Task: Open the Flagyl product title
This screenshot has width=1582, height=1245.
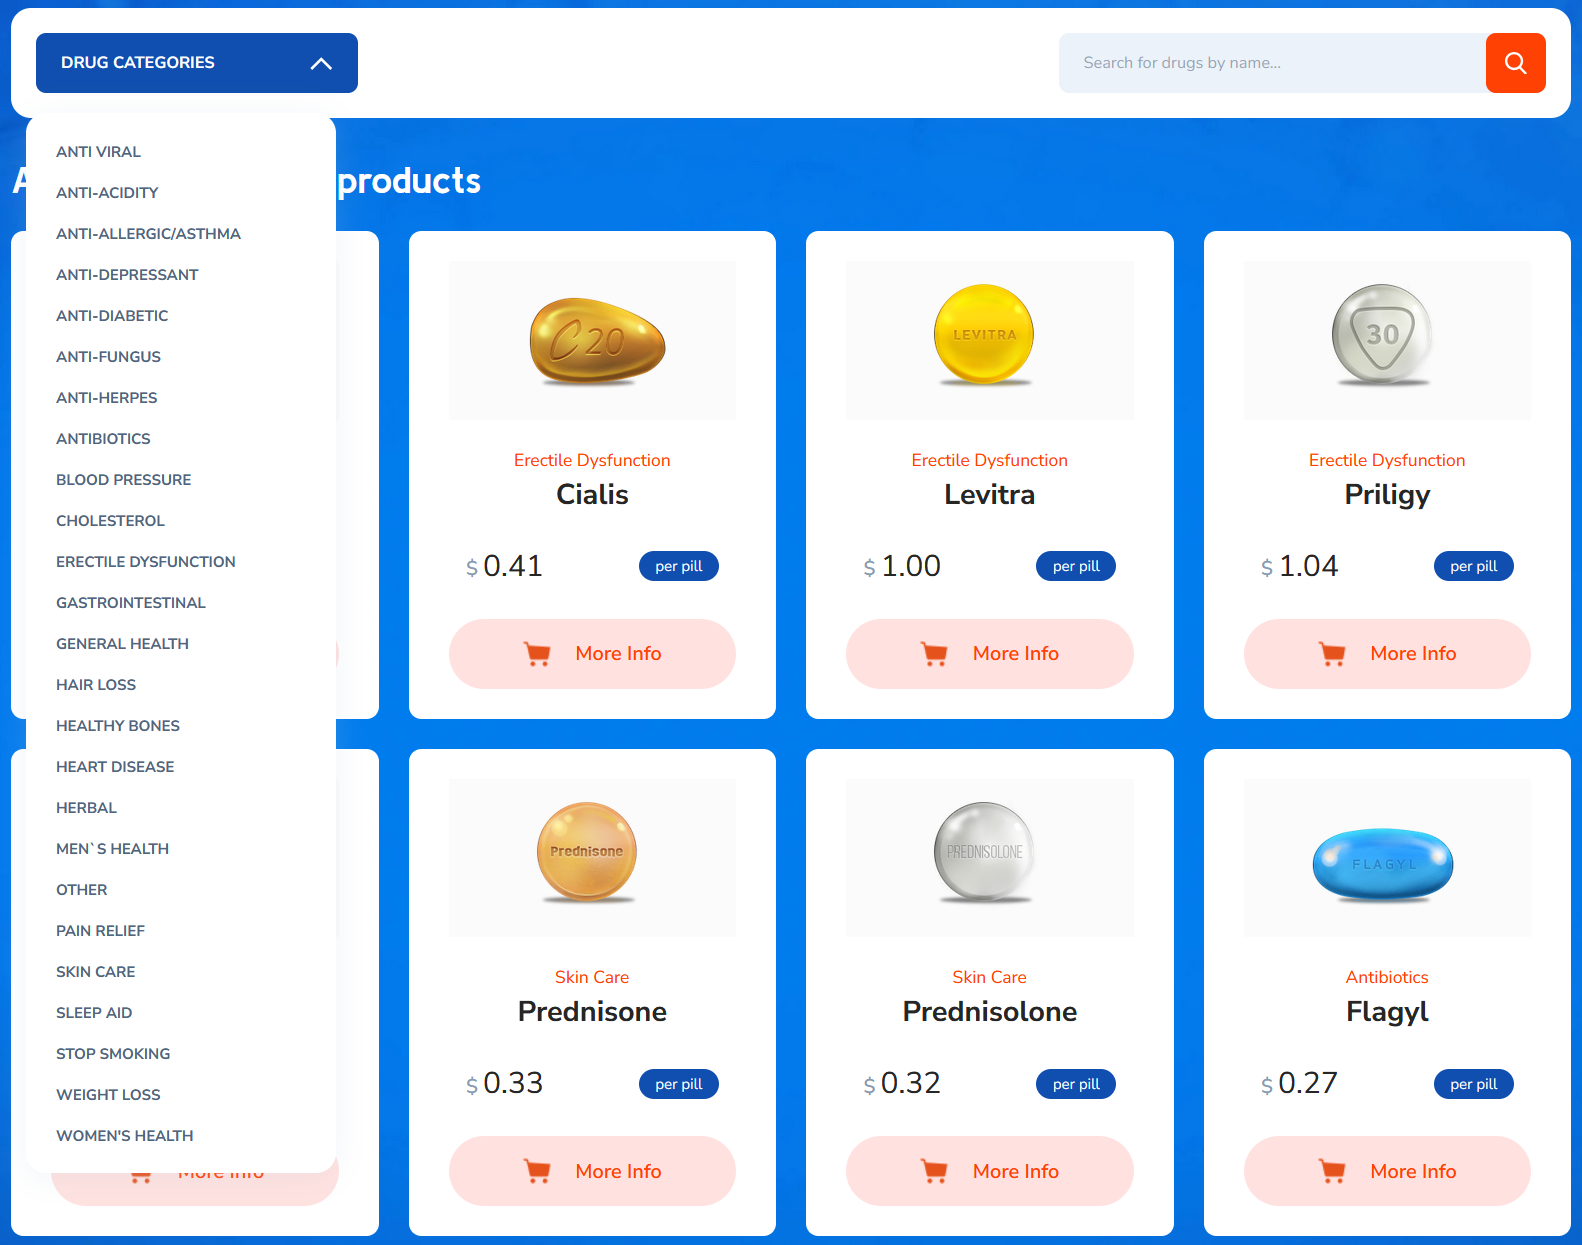Action: (x=1387, y=1013)
